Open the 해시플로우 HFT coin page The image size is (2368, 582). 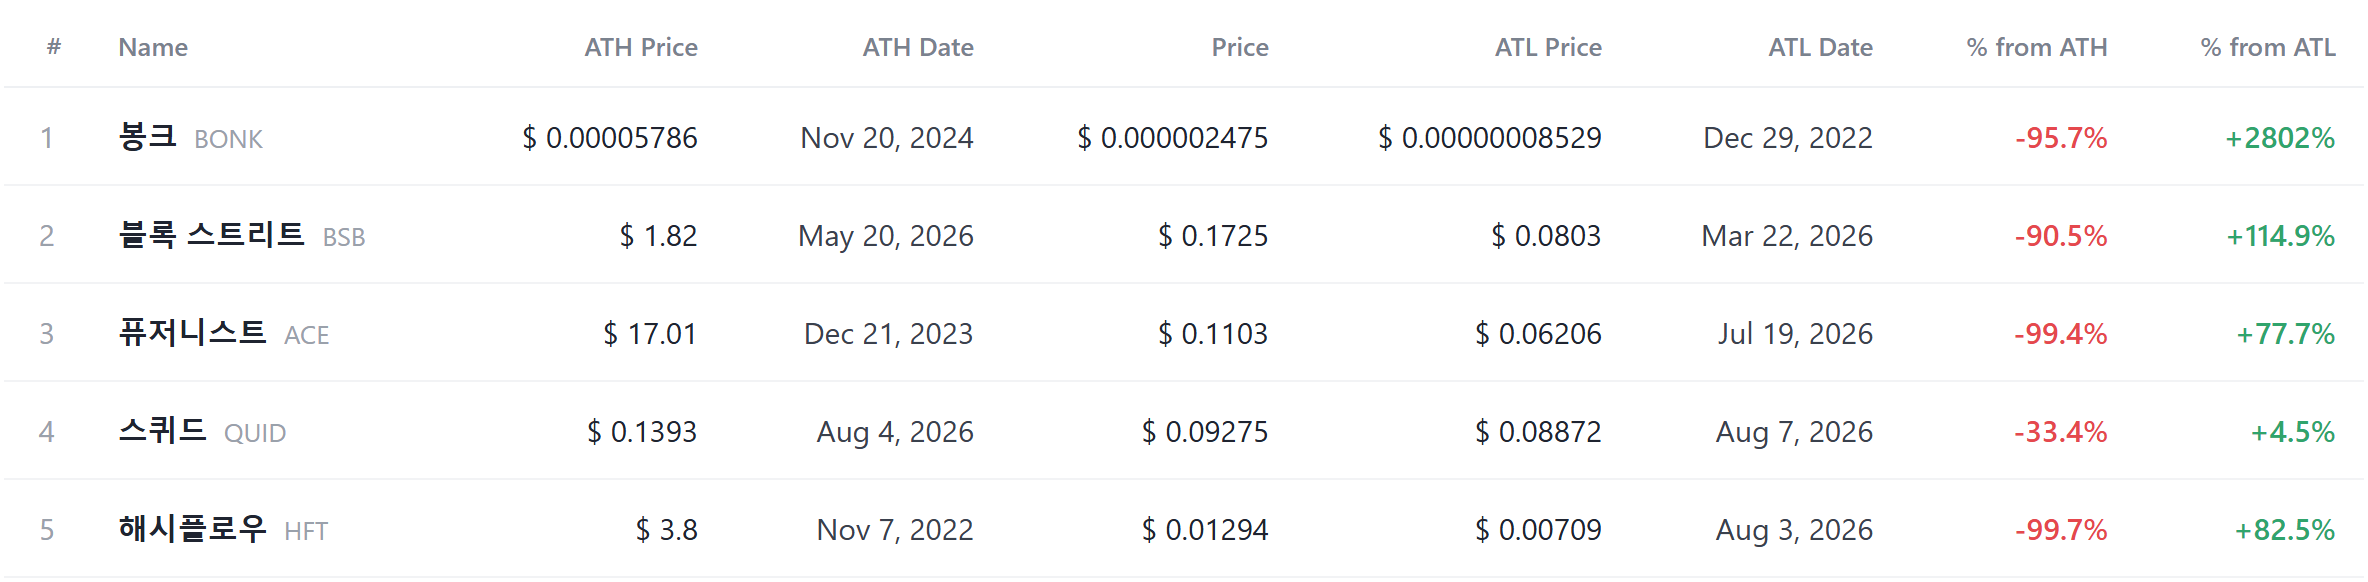[x=223, y=529]
